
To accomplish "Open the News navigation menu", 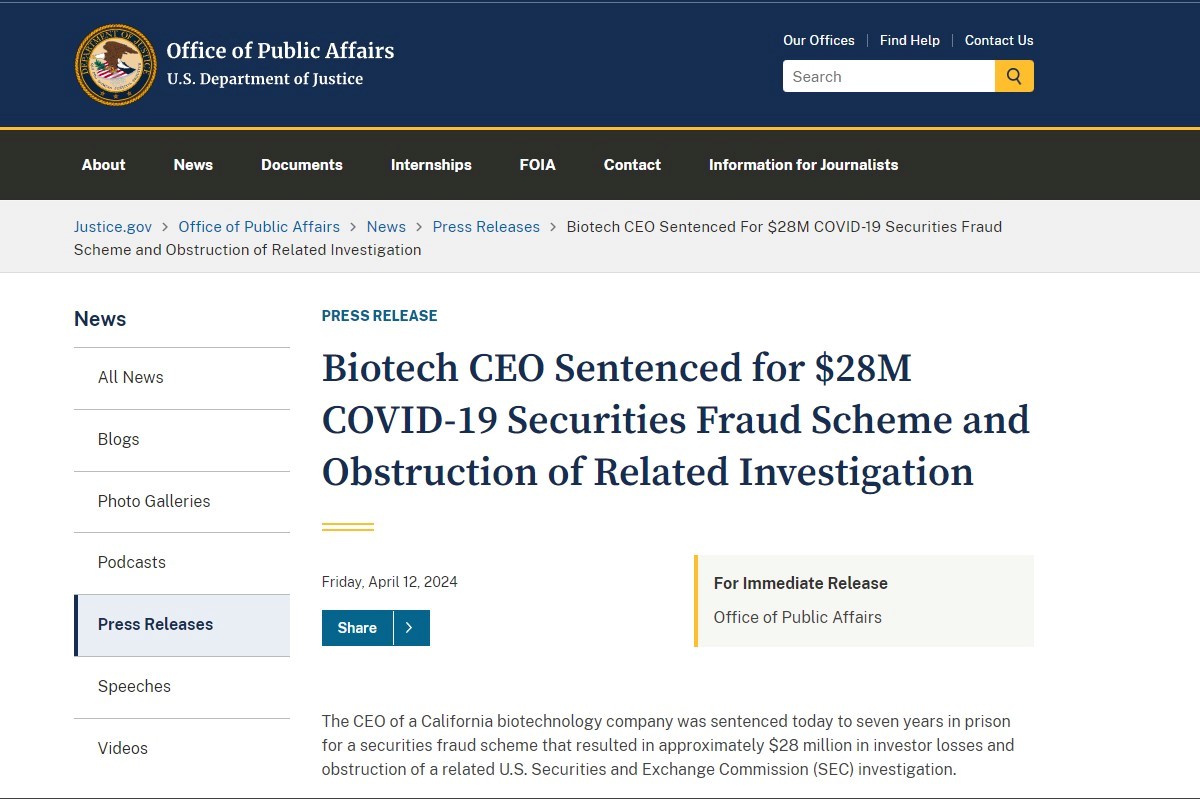I will tap(193, 165).
